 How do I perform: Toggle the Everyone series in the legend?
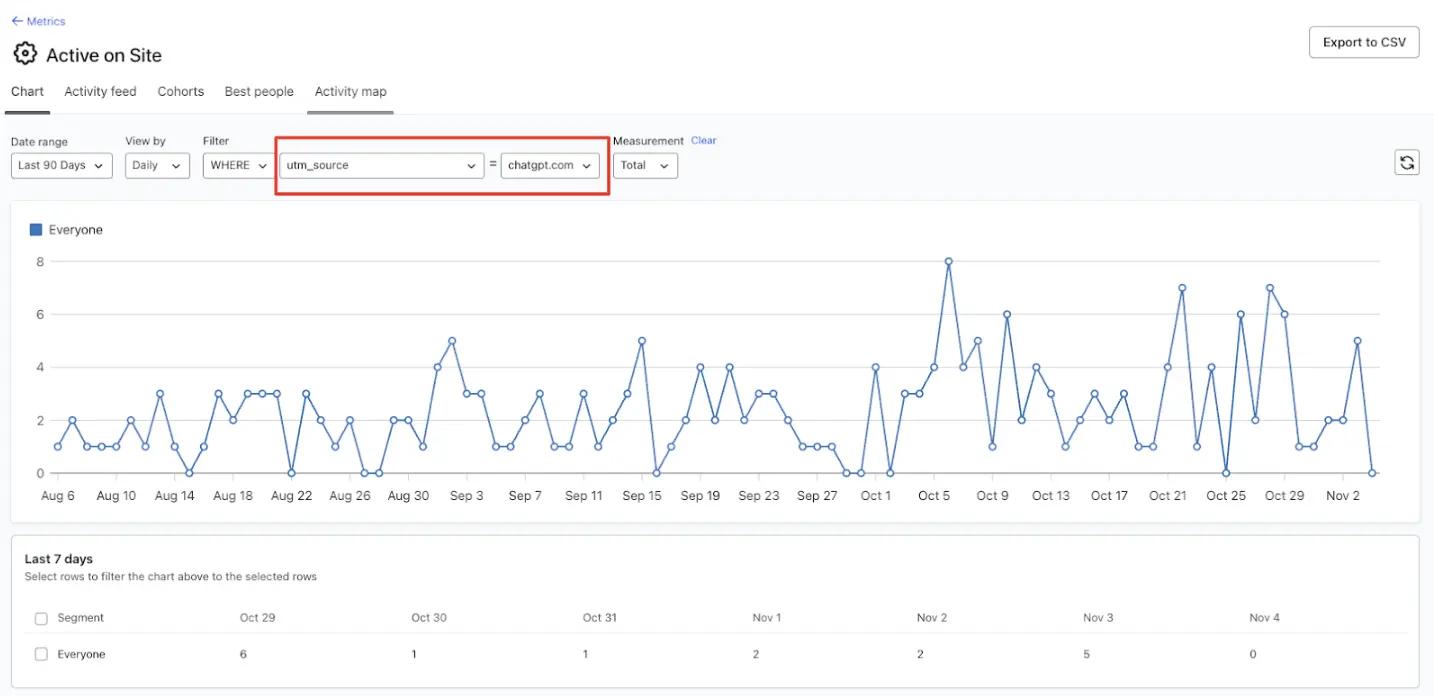click(x=75, y=229)
